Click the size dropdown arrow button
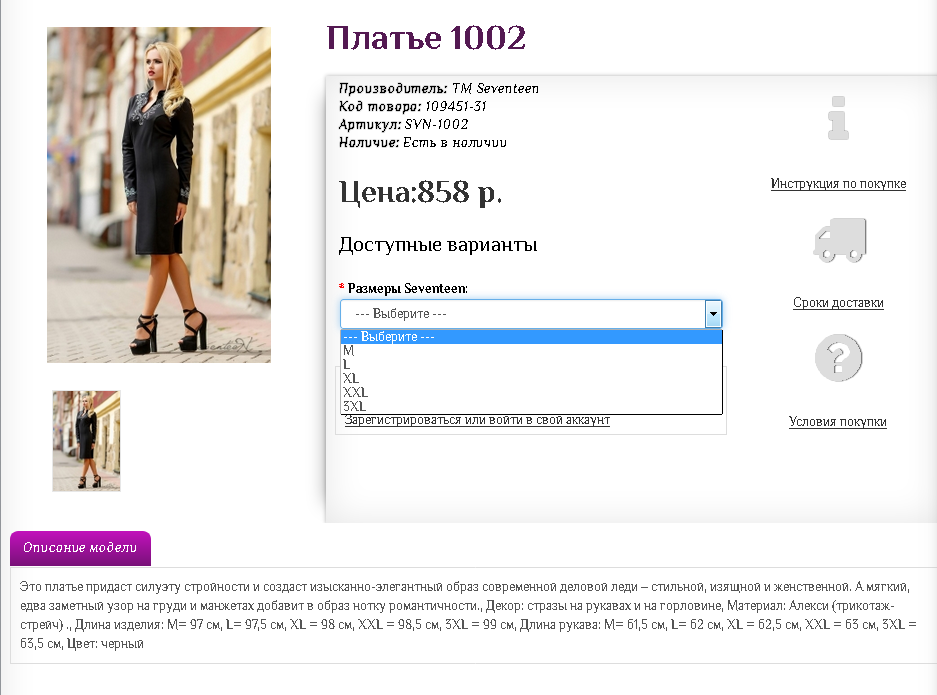The height and width of the screenshot is (695, 937). [713, 314]
